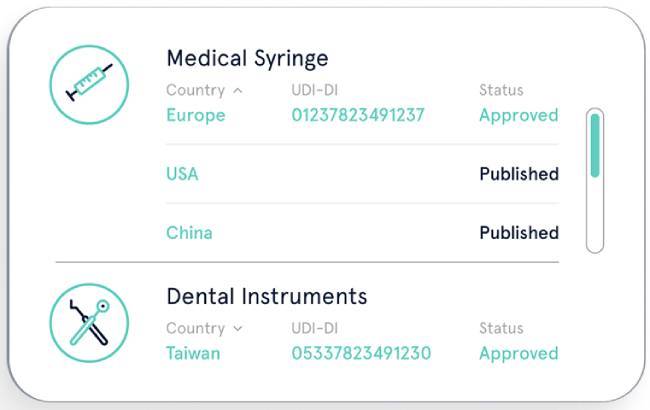Click UDI-DI number 01237823491237
The height and width of the screenshot is (410, 650).
click(358, 115)
